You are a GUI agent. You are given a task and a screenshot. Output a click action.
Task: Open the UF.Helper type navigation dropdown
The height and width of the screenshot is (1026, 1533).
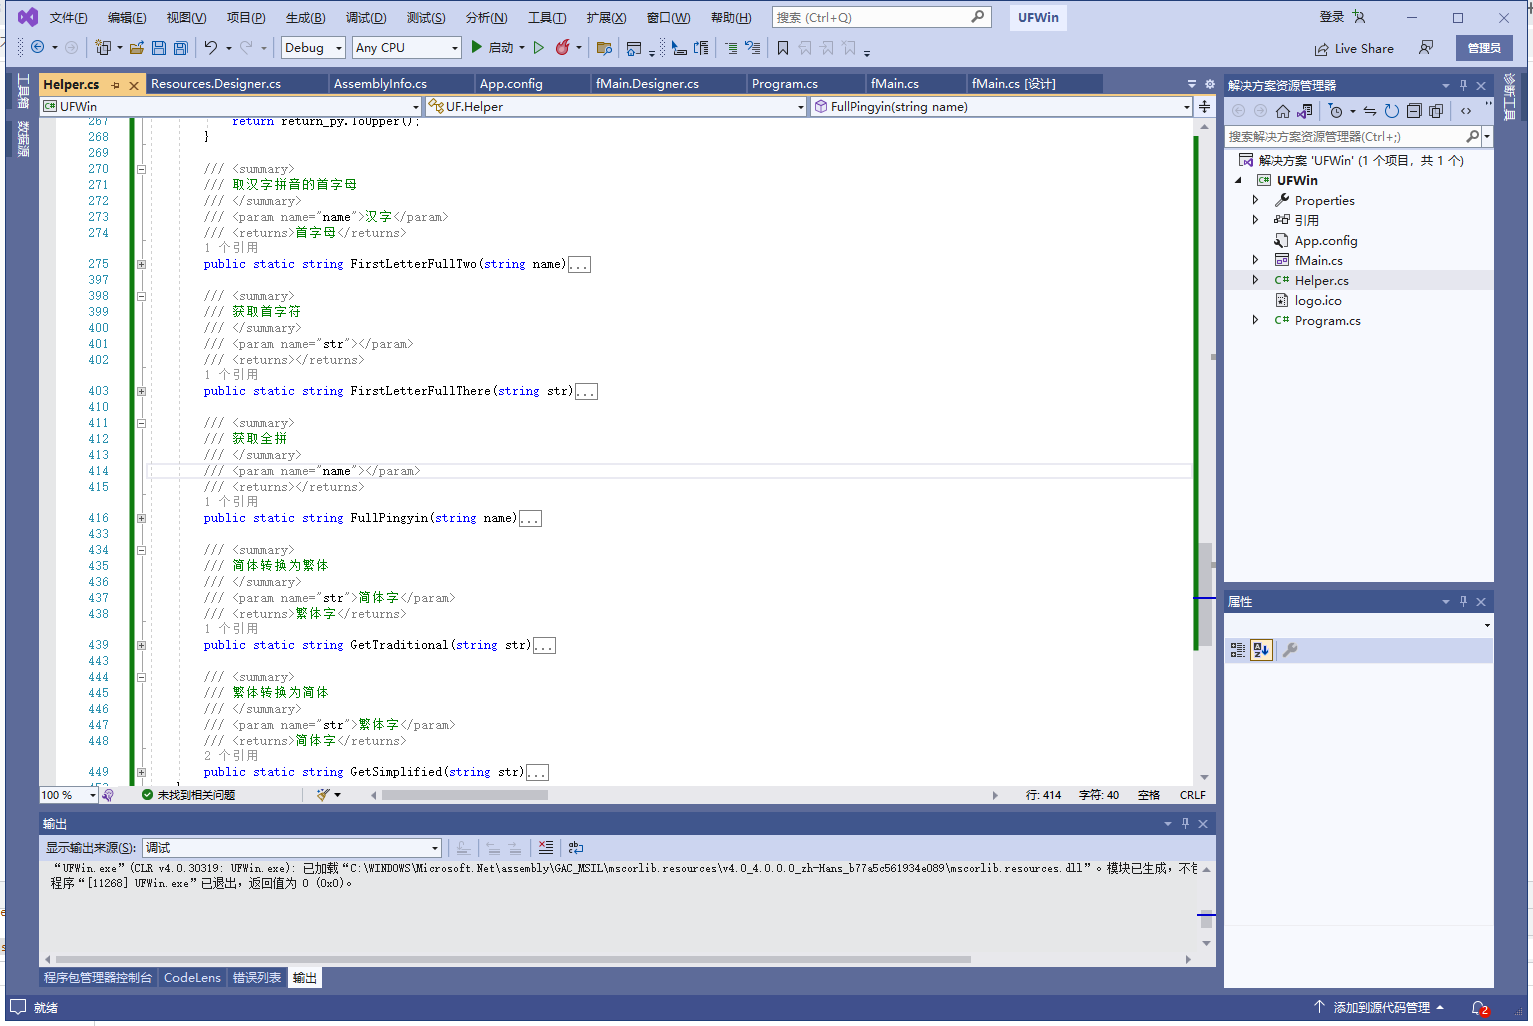(x=616, y=106)
